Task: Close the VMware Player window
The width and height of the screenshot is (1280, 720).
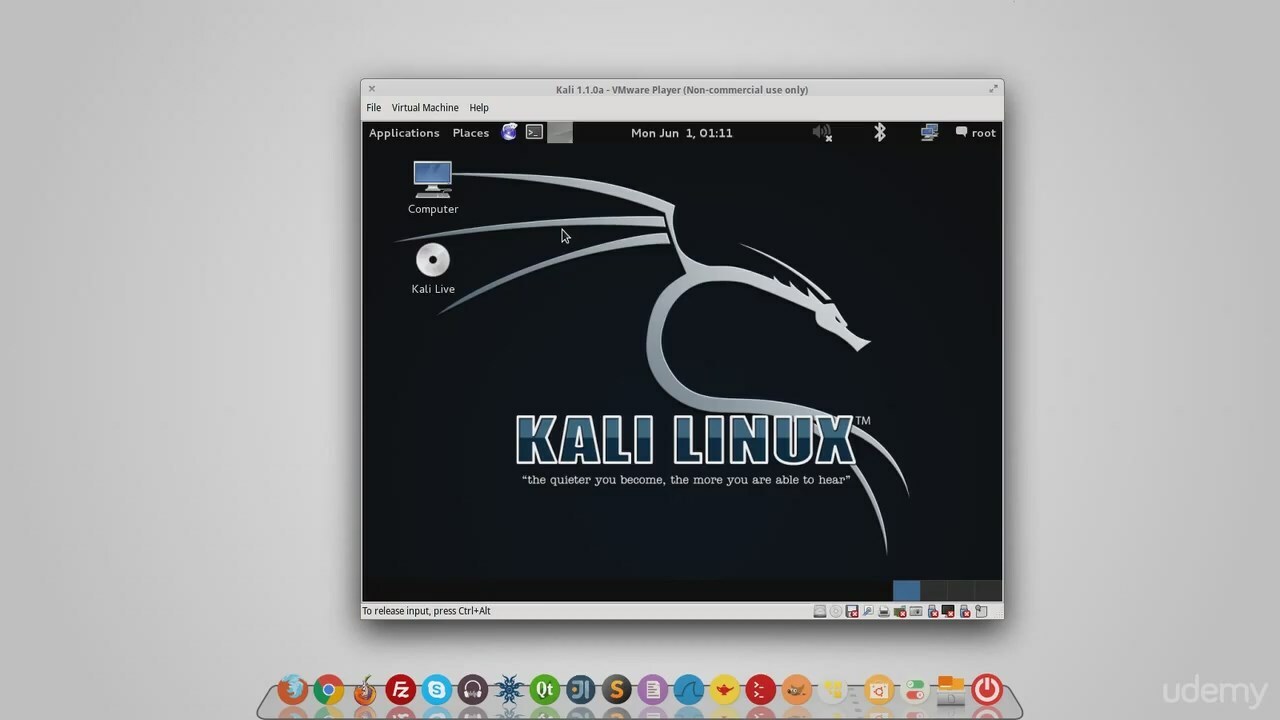Action: coord(372,89)
